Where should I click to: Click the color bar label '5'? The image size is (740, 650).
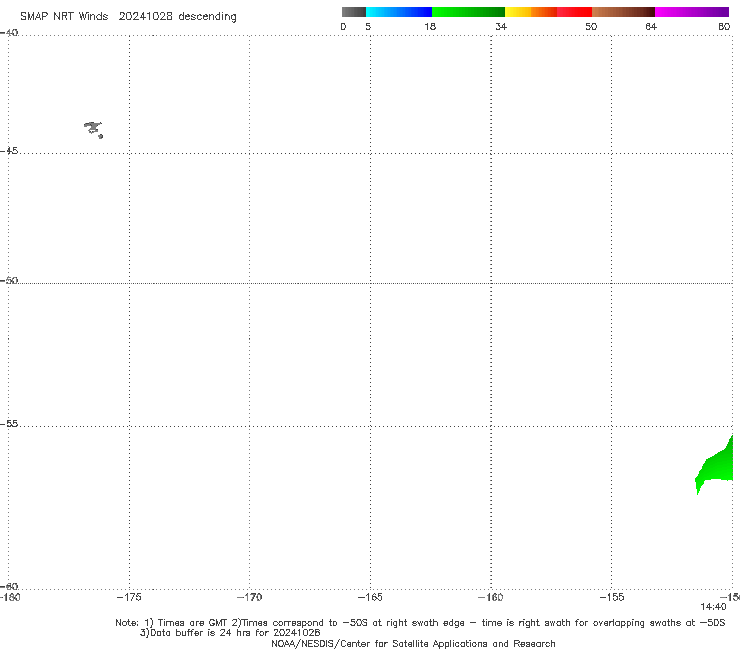click(368, 27)
